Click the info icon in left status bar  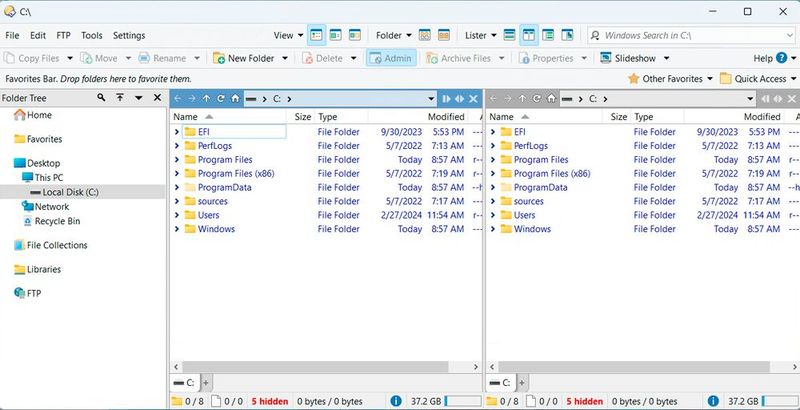396,401
